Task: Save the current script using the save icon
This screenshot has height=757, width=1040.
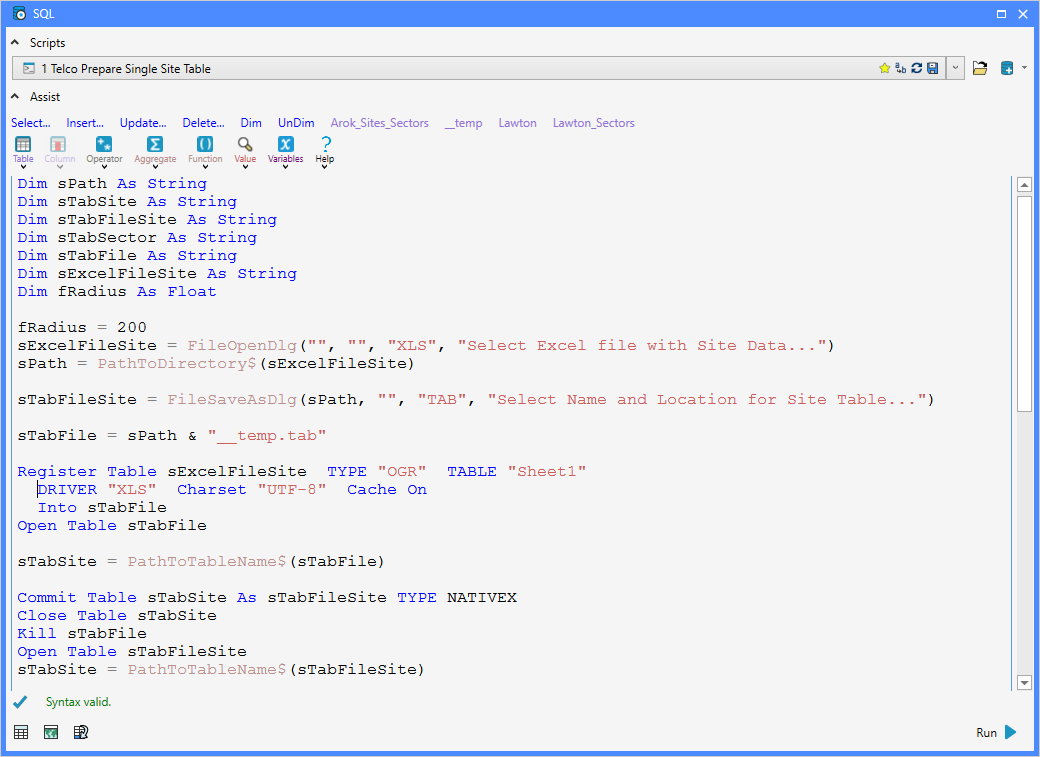Action: pos(932,67)
